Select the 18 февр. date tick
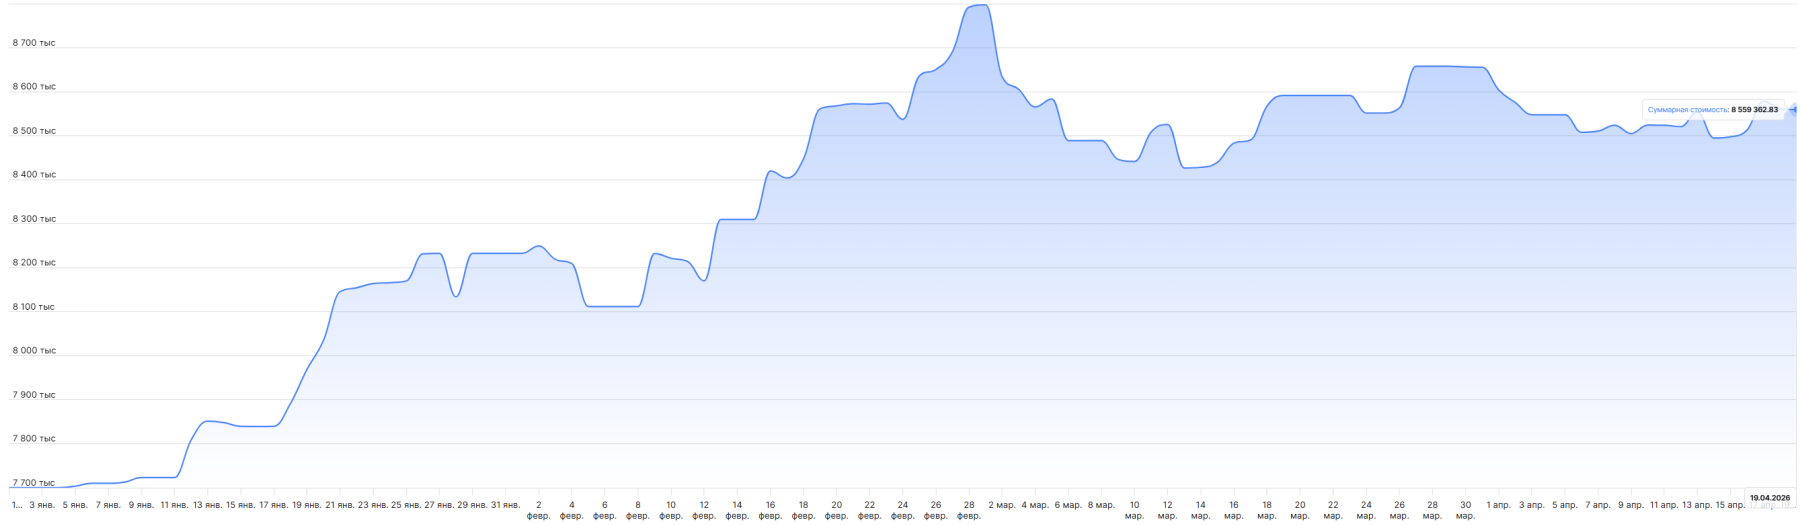Viewport: 1800px width, 524px height. point(803,510)
